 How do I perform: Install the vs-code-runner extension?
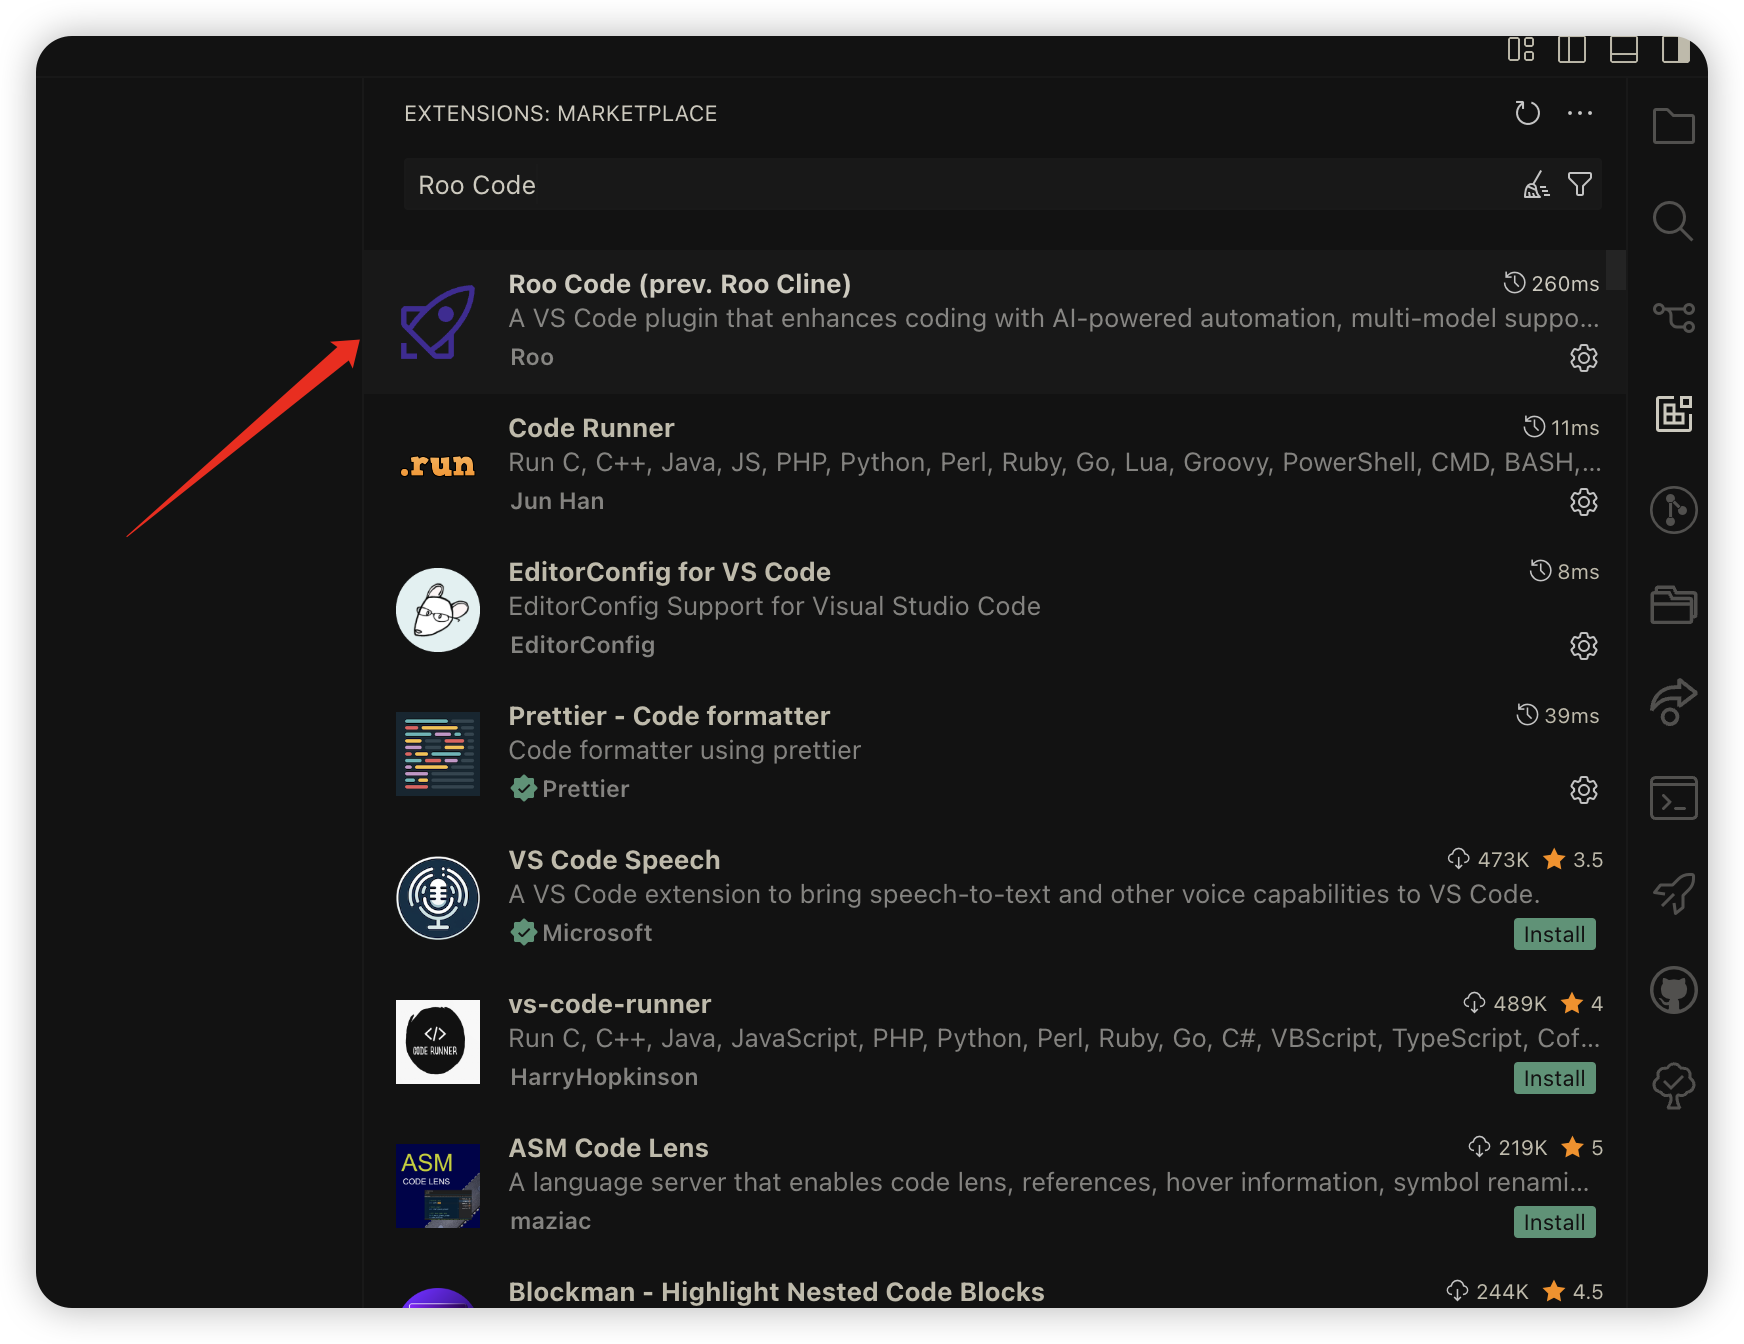[1554, 1078]
